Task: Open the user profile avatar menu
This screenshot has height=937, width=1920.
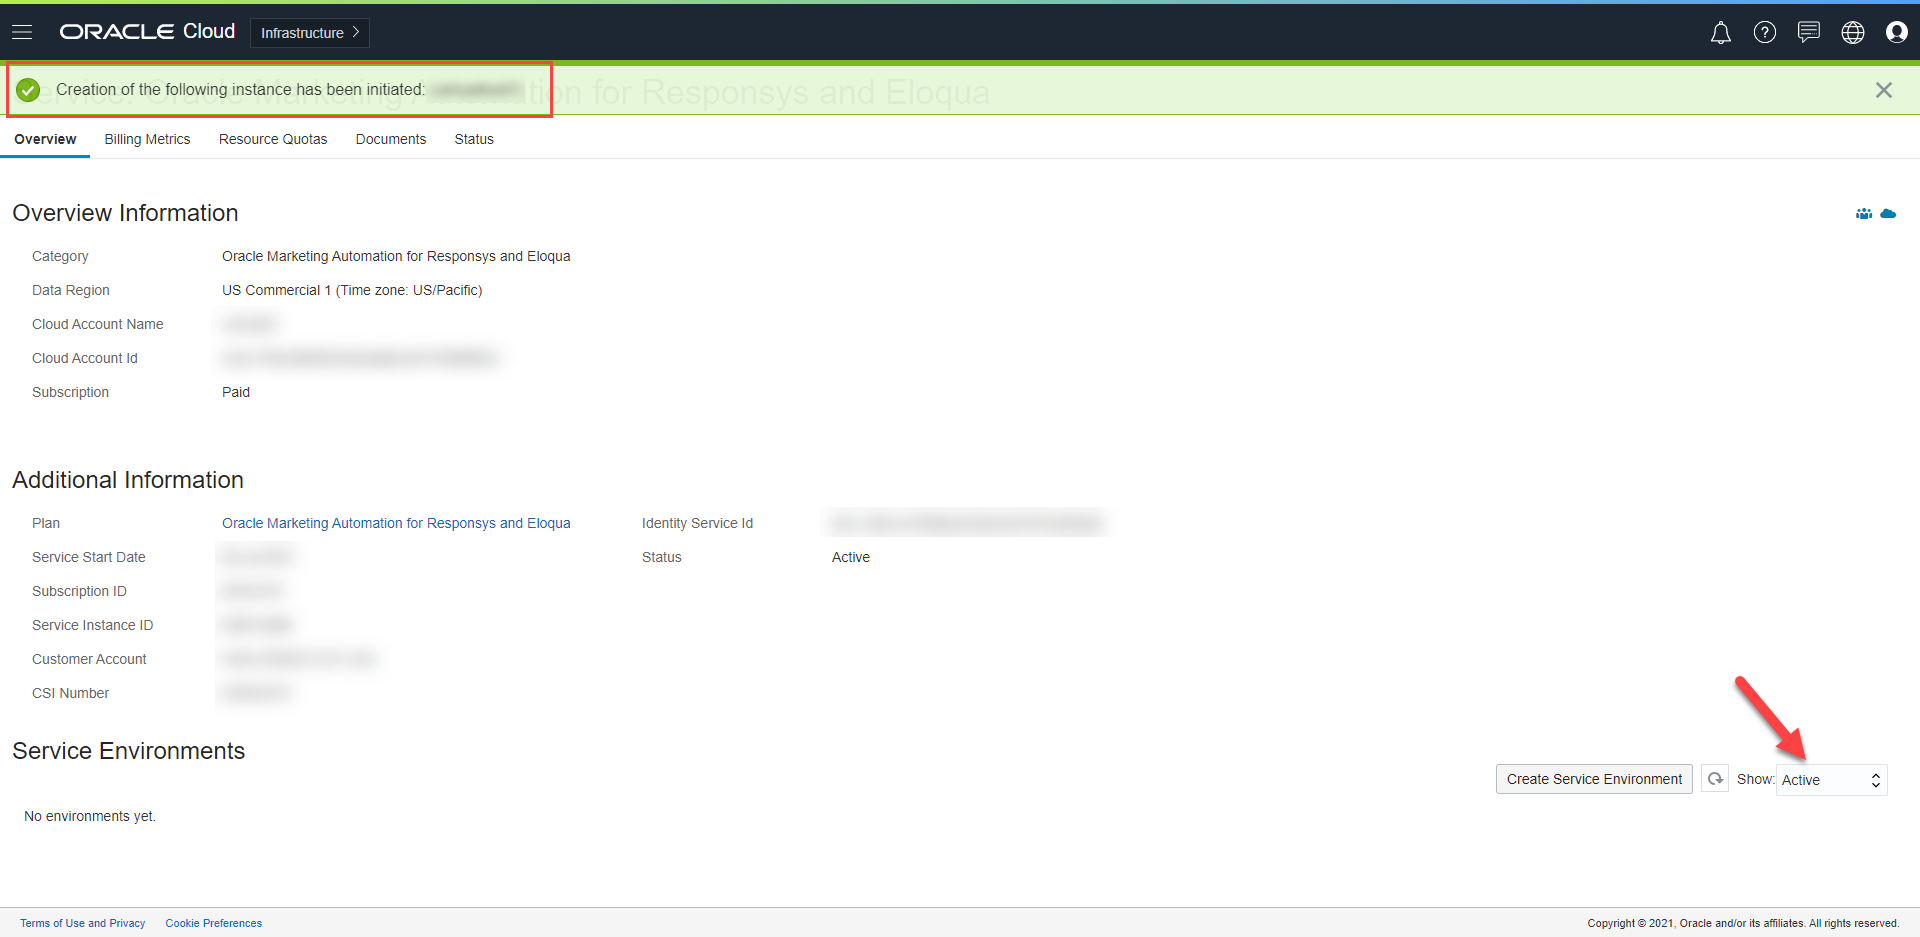Action: [x=1896, y=33]
